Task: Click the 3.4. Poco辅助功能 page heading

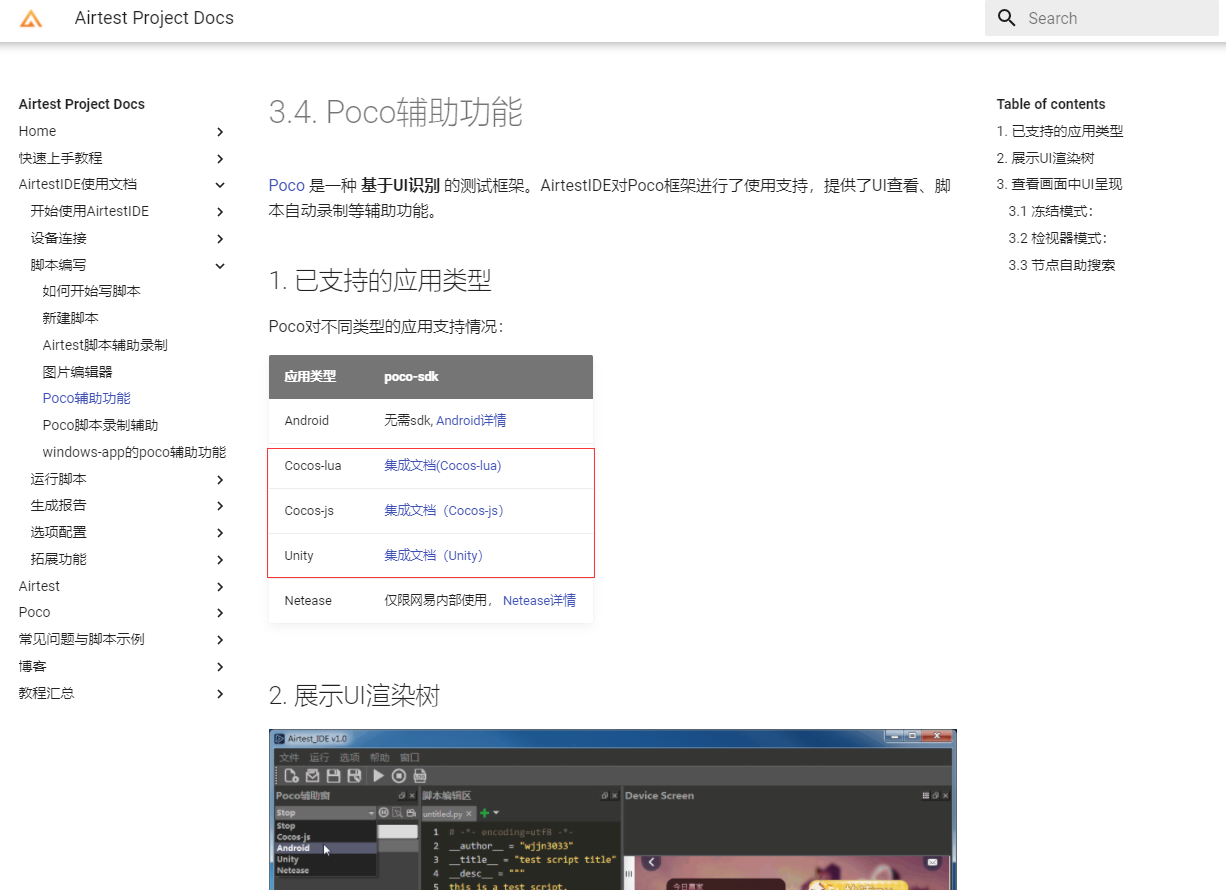Action: coord(396,112)
